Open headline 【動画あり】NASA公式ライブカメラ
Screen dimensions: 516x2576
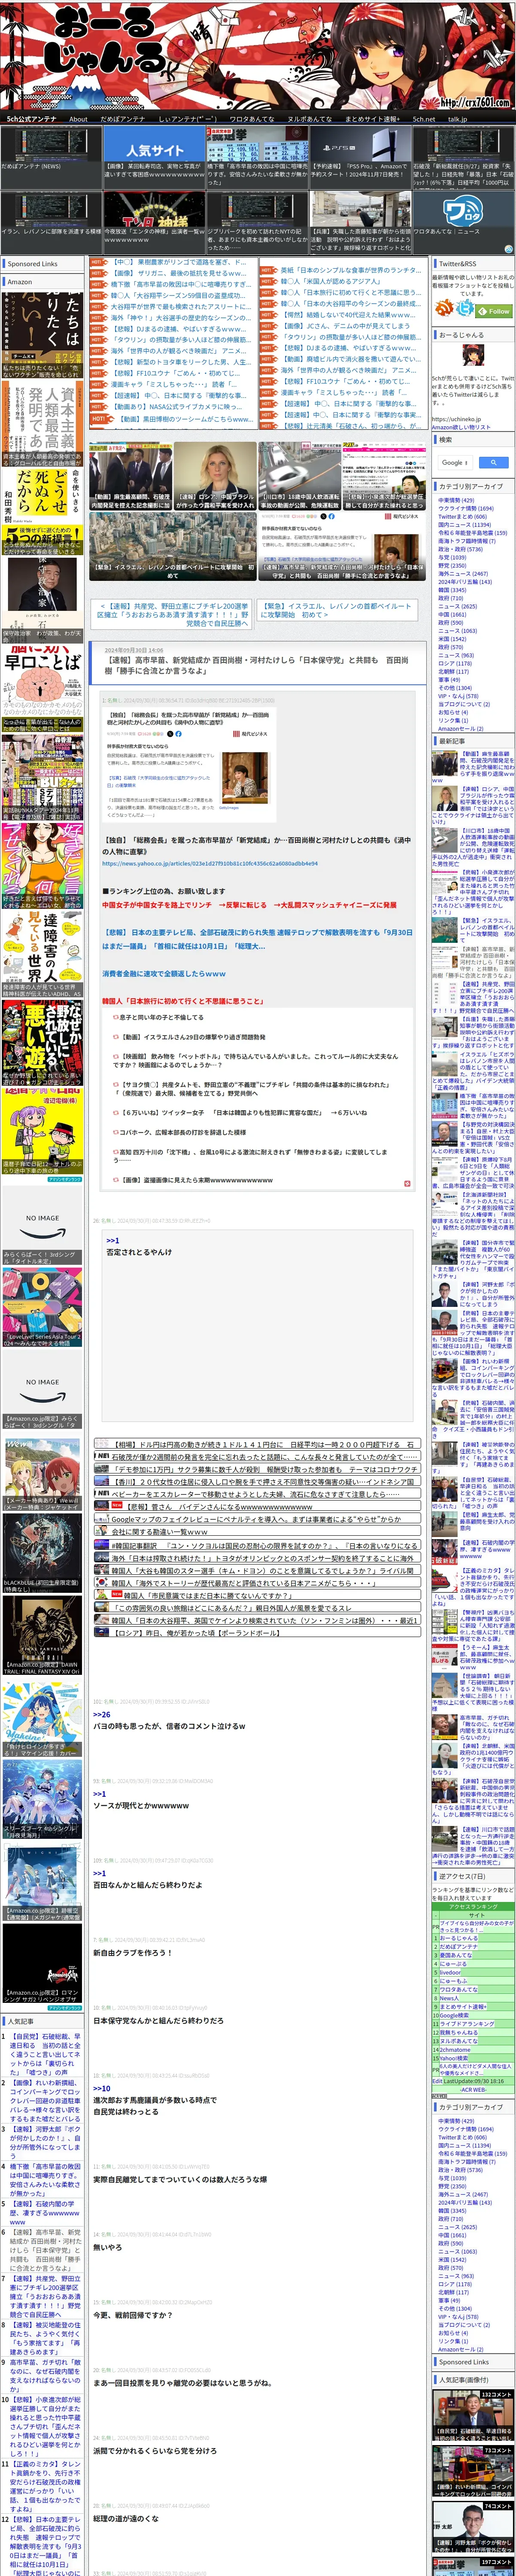(176, 407)
